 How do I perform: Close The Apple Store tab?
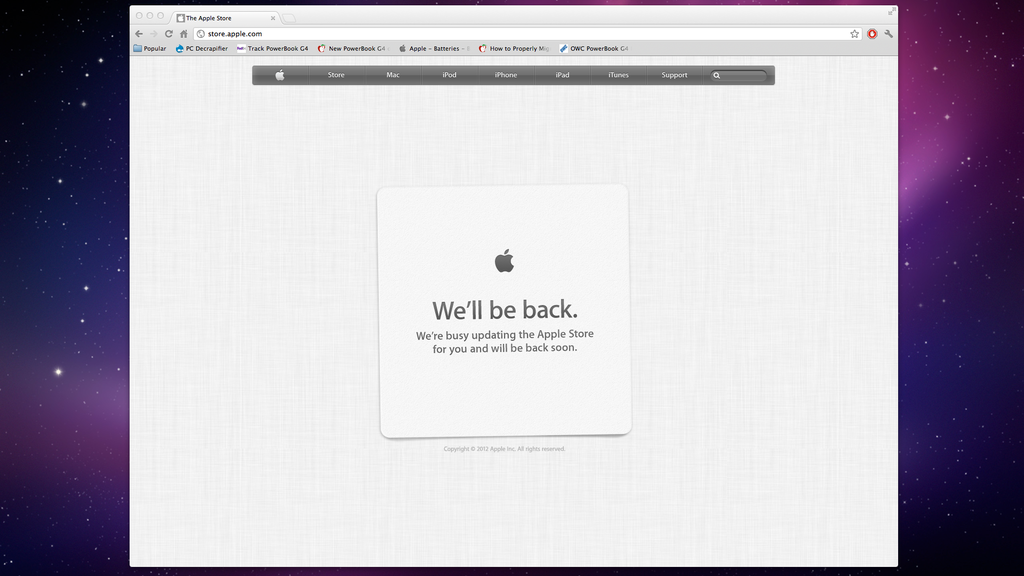click(273, 18)
